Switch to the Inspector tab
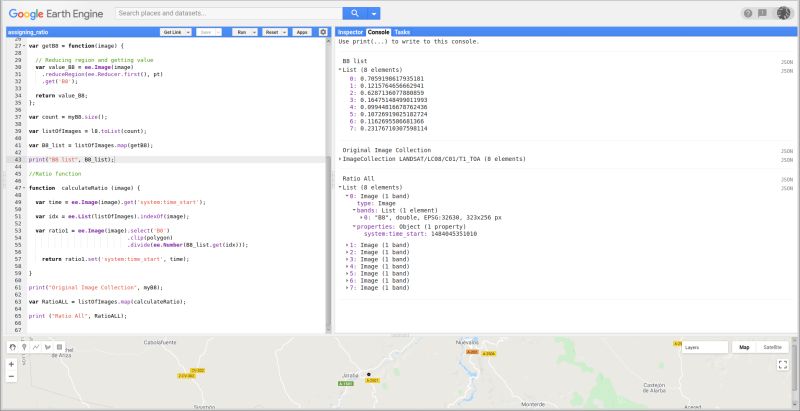800x411 pixels. click(350, 32)
